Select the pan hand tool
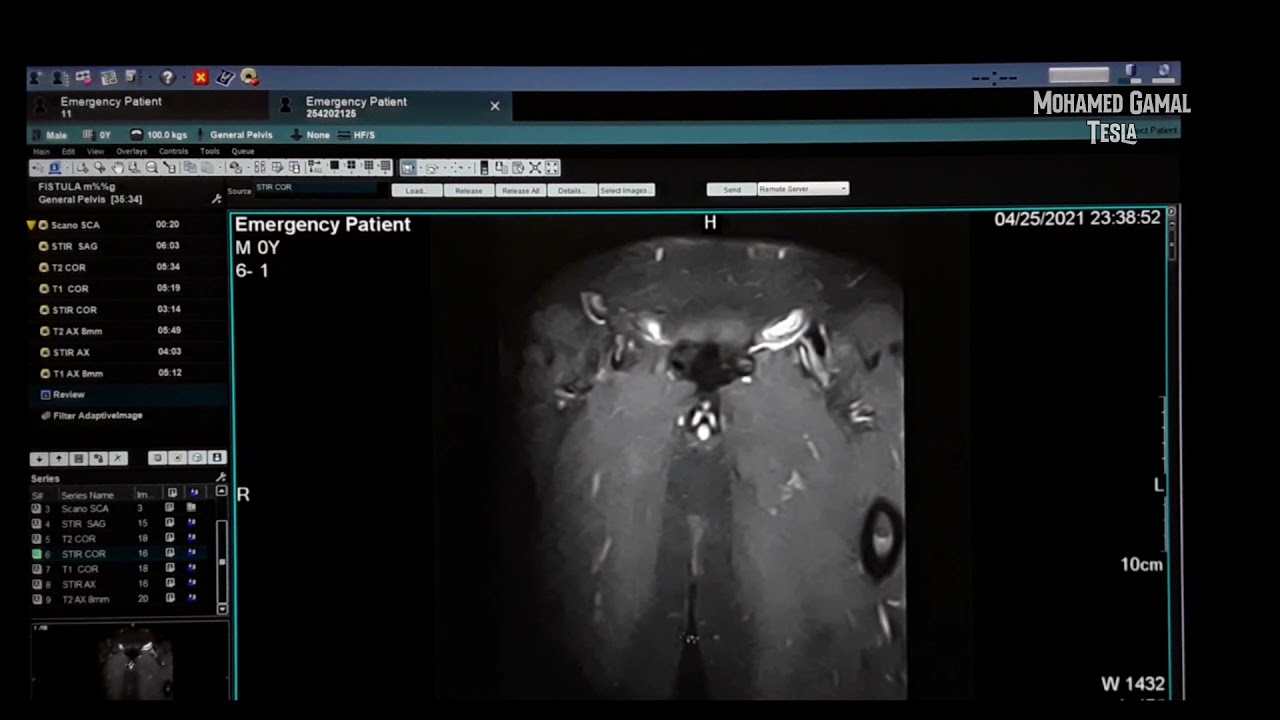 (117, 168)
